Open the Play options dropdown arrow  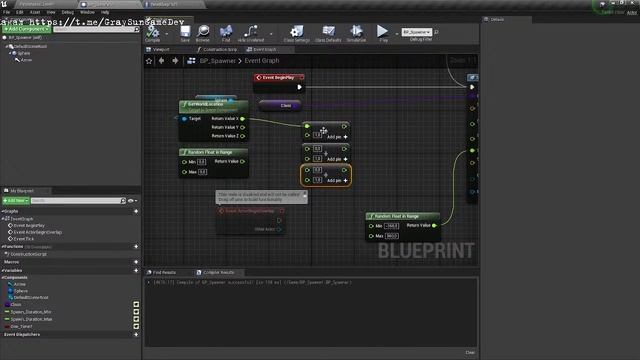tap(396, 34)
